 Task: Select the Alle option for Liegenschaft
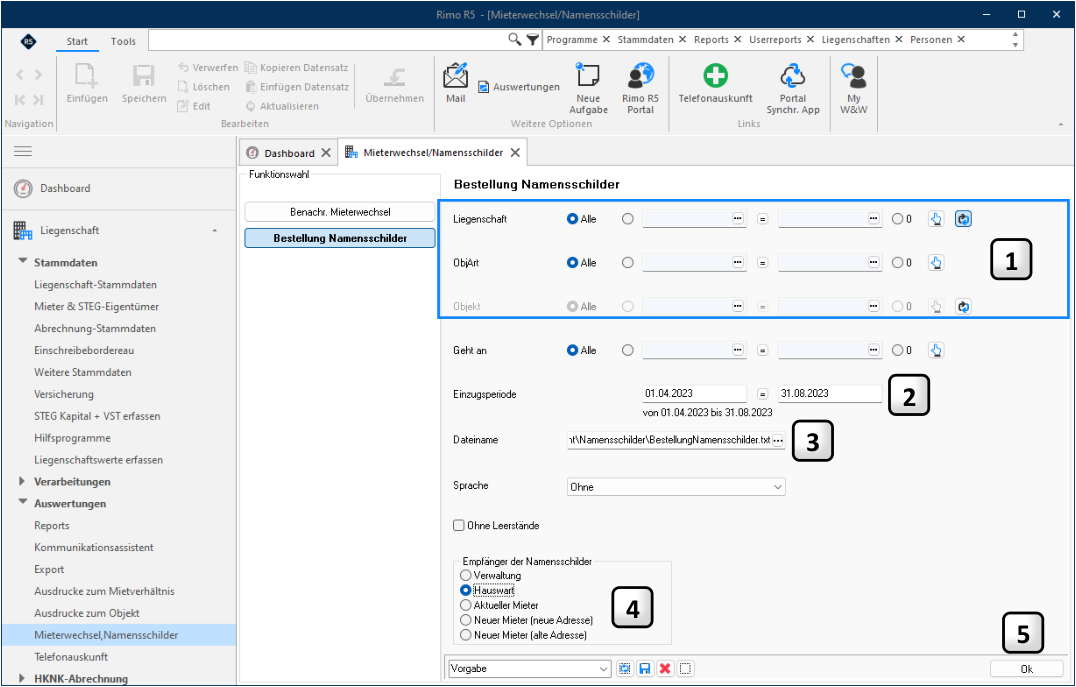click(581, 219)
